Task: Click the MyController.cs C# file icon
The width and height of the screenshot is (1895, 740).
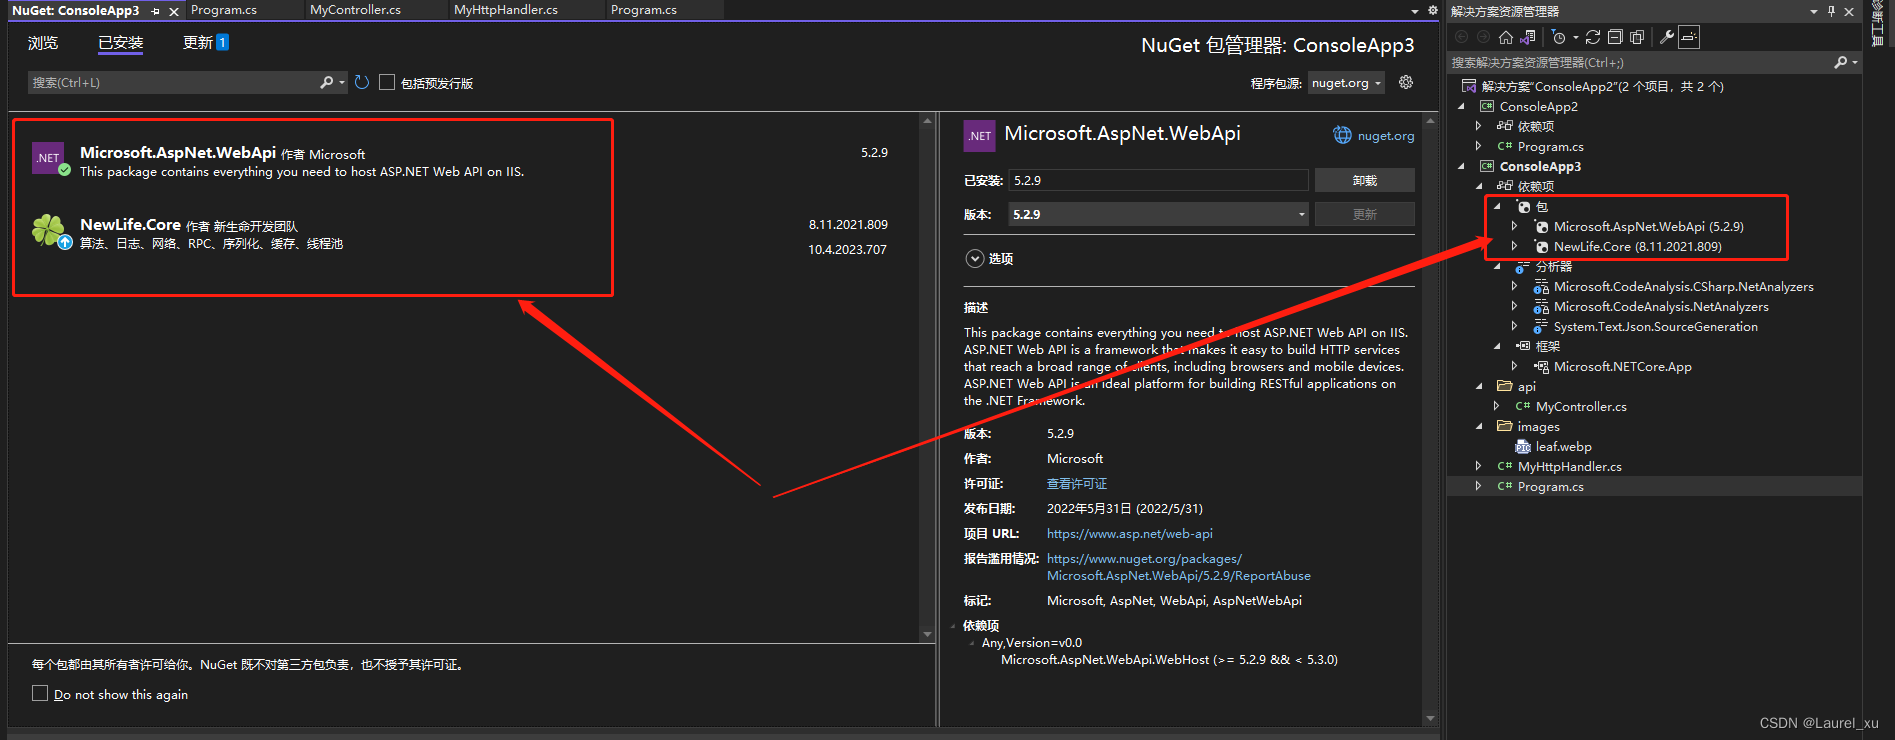Action: (1523, 406)
